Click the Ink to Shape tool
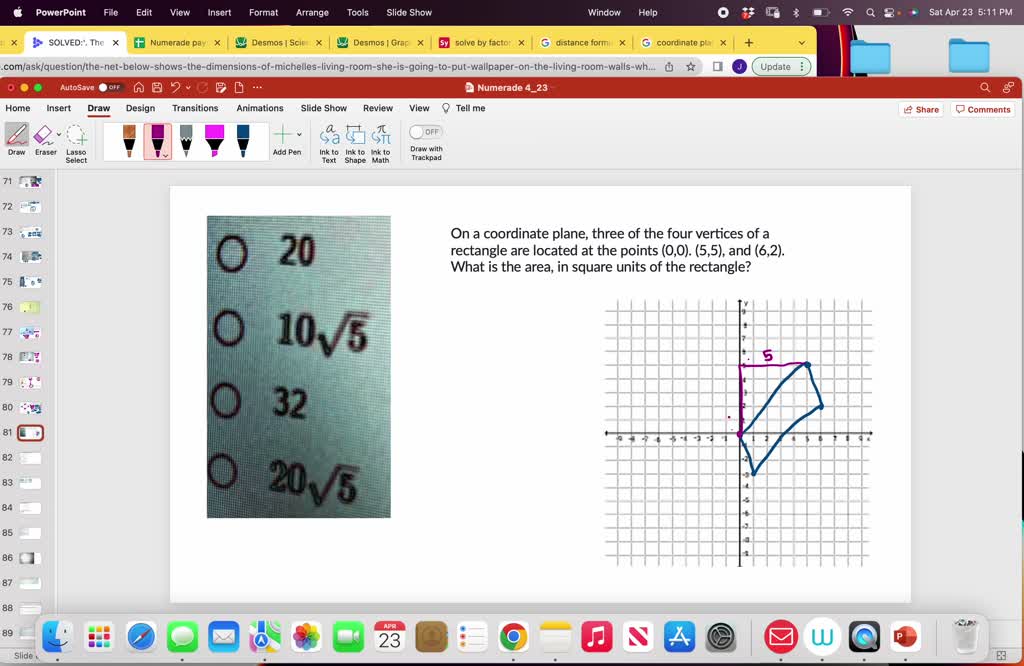 click(x=355, y=140)
